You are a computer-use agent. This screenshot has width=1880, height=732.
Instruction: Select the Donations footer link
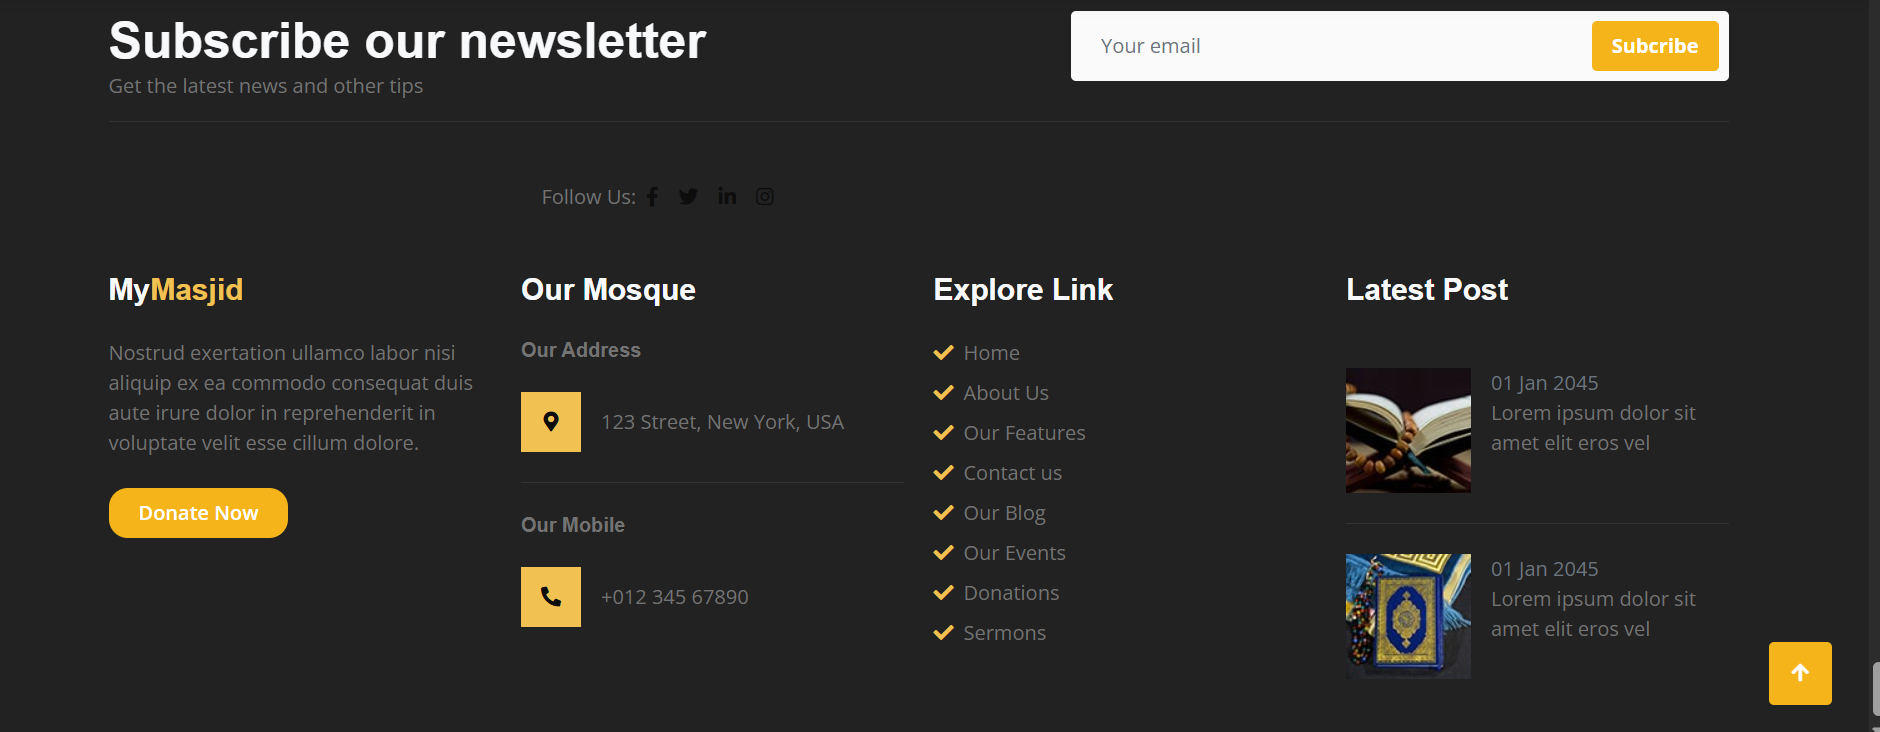pos(1011,593)
